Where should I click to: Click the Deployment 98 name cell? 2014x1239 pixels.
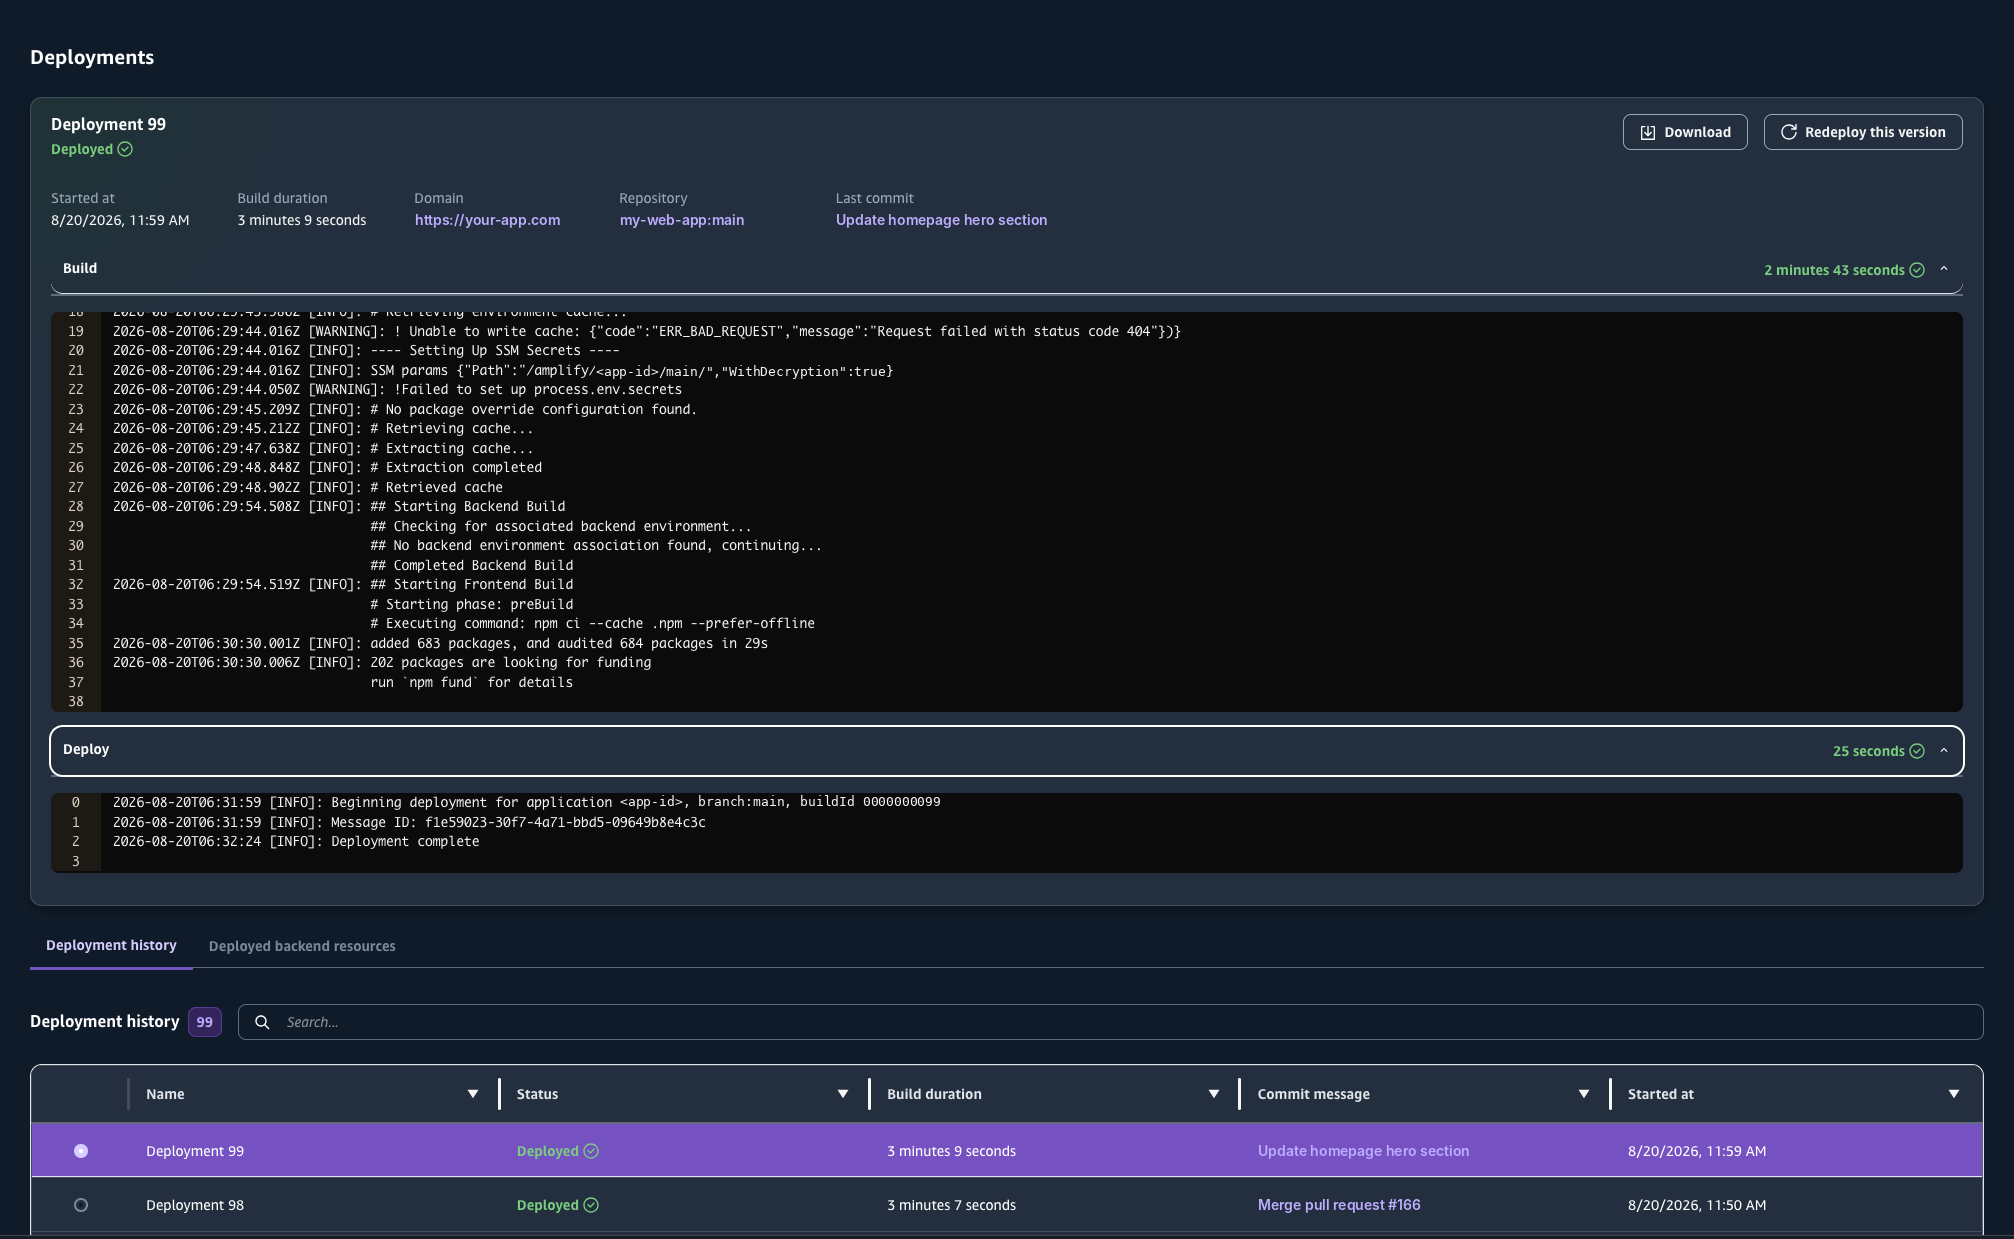(x=195, y=1205)
